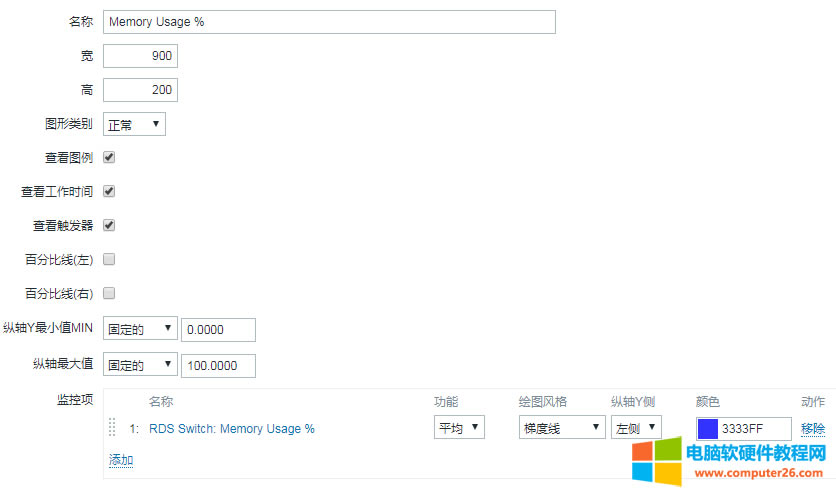Click the 移除 link to remove item
Screen dimensions: 836x493
point(813,429)
